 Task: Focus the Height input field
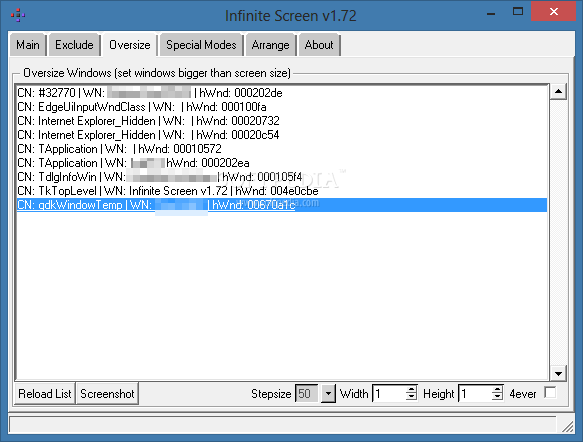475,393
